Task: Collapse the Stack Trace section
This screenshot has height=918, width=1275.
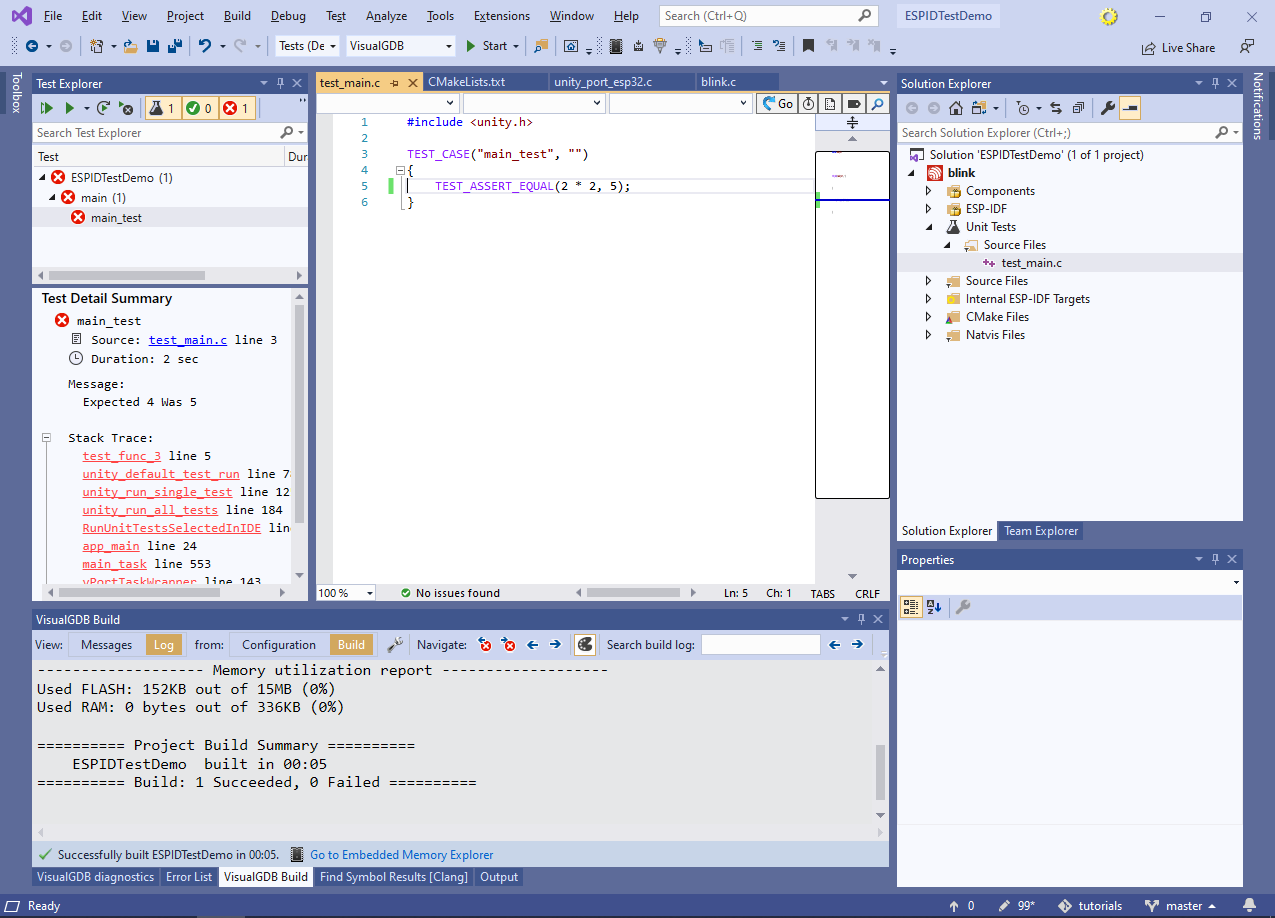Action: 47,438
